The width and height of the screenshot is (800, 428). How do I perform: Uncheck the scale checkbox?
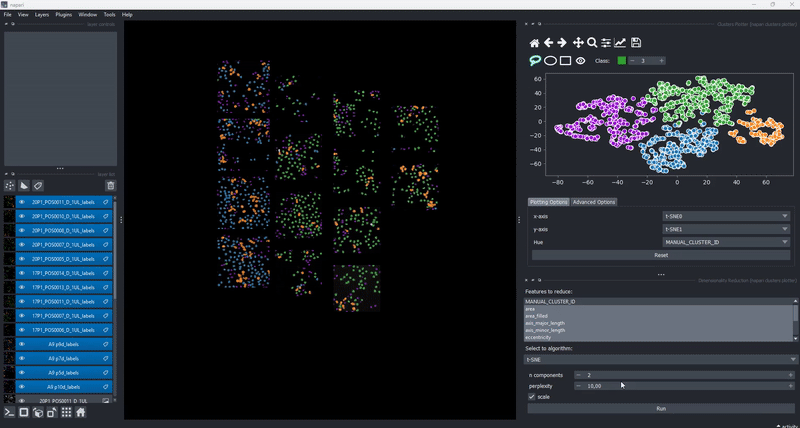pyautogui.click(x=532, y=397)
